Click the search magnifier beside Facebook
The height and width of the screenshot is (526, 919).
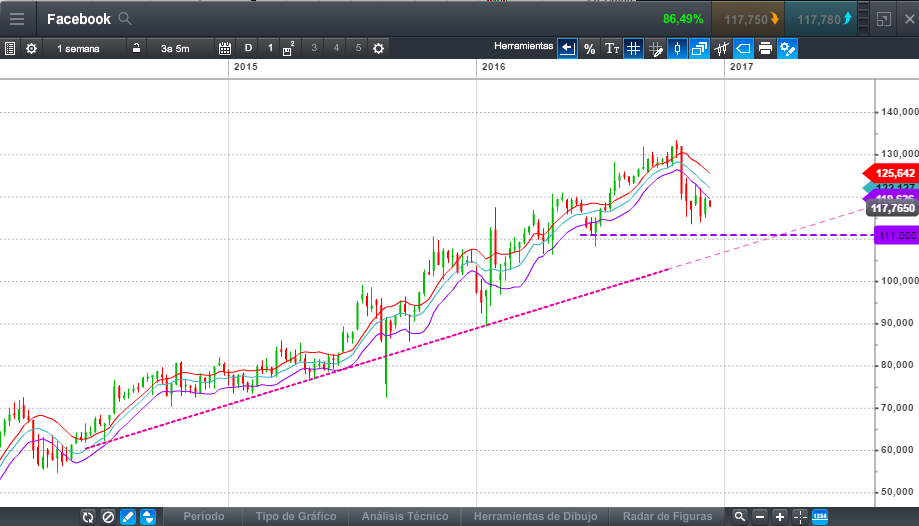[x=125, y=18]
